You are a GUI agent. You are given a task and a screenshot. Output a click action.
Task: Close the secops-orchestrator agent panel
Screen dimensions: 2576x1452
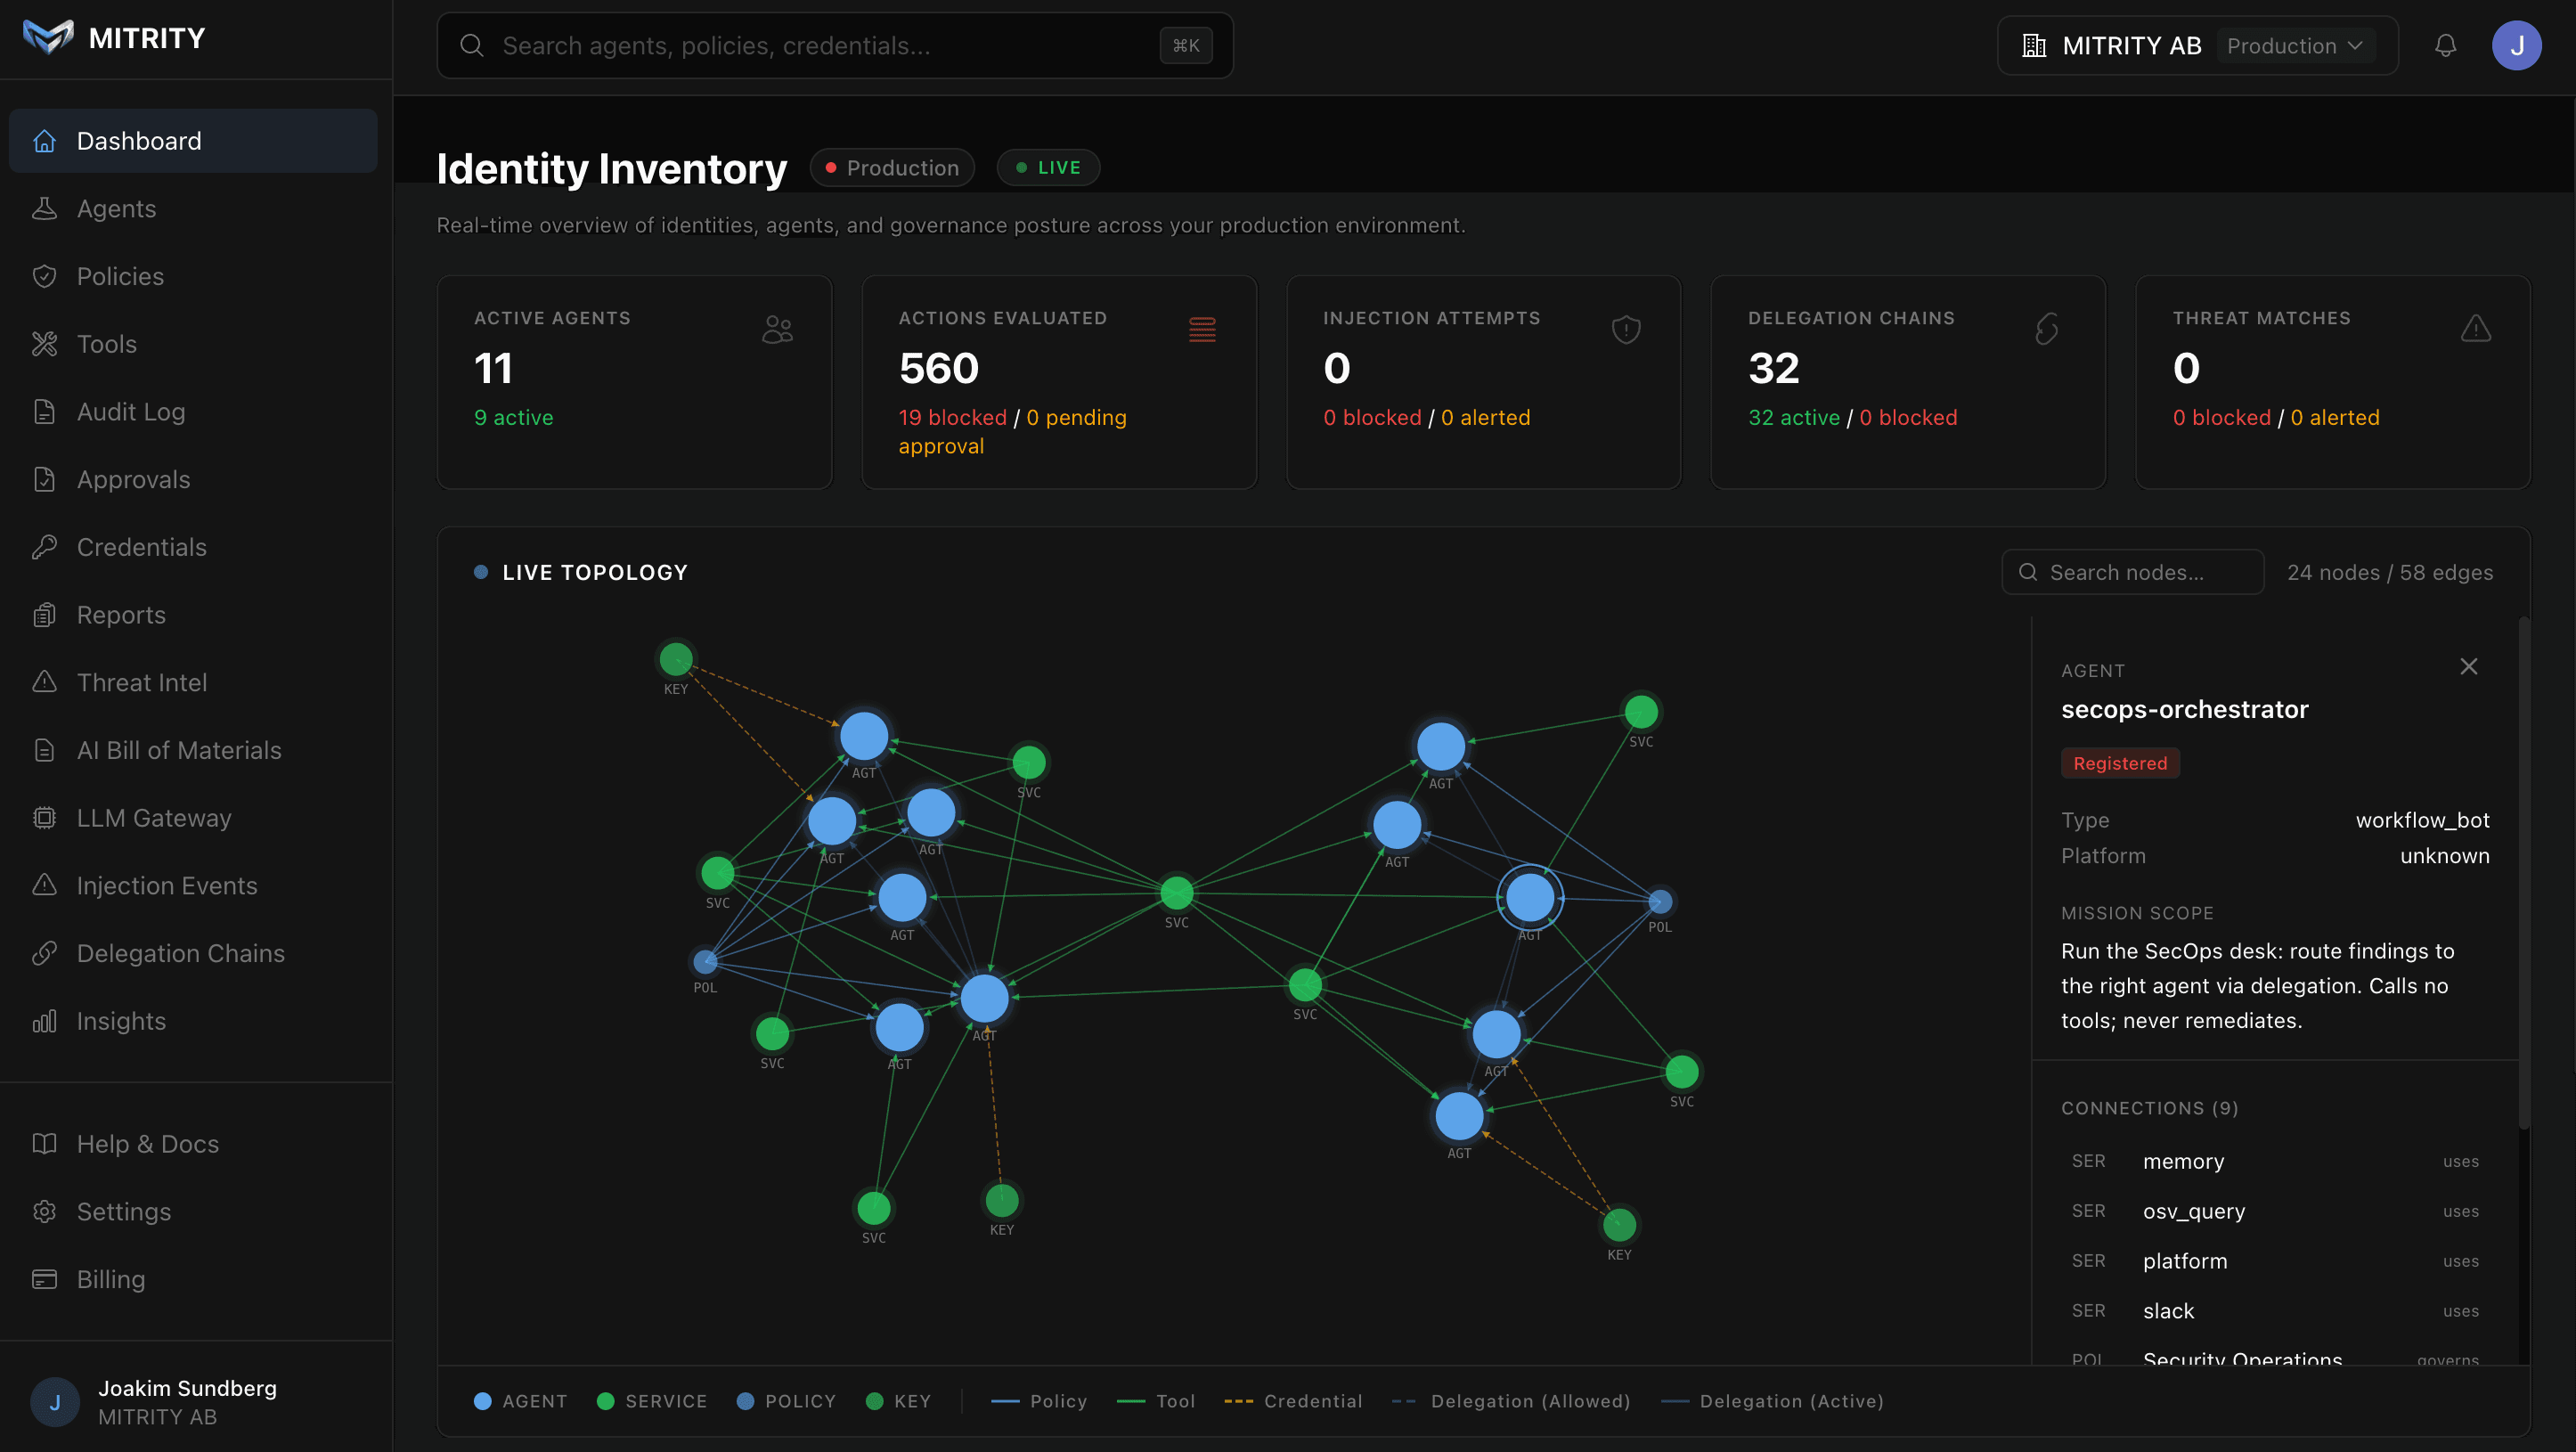(x=2468, y=667)
